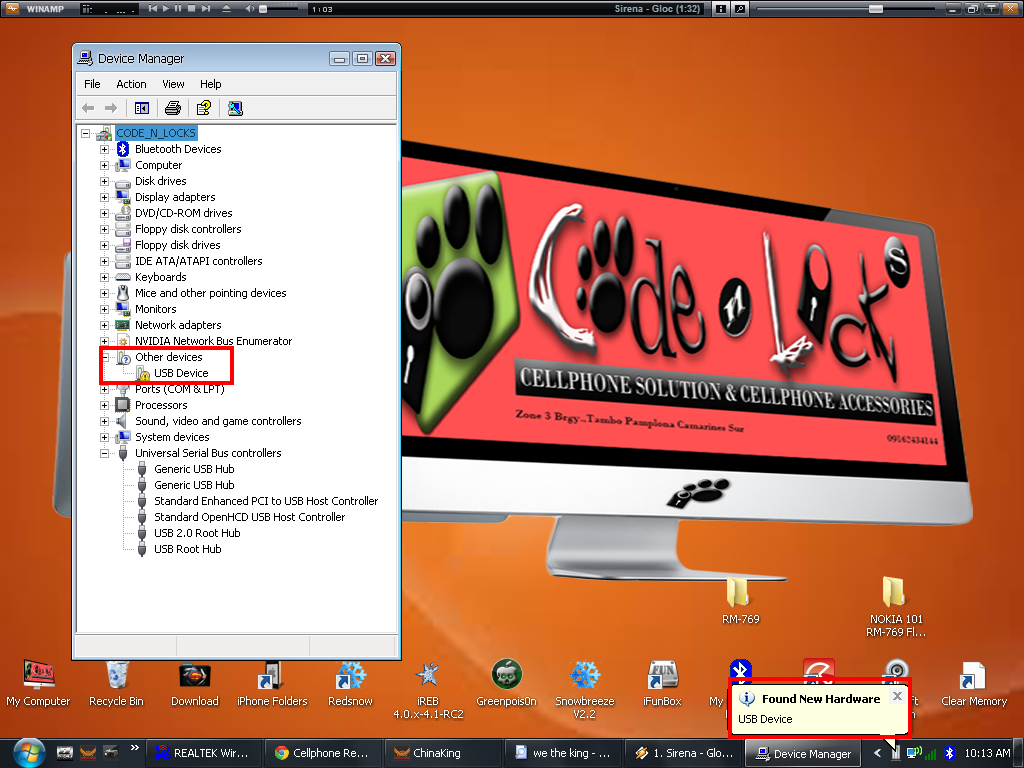Select the Greenpois0n desktop icon

point(506,683)
